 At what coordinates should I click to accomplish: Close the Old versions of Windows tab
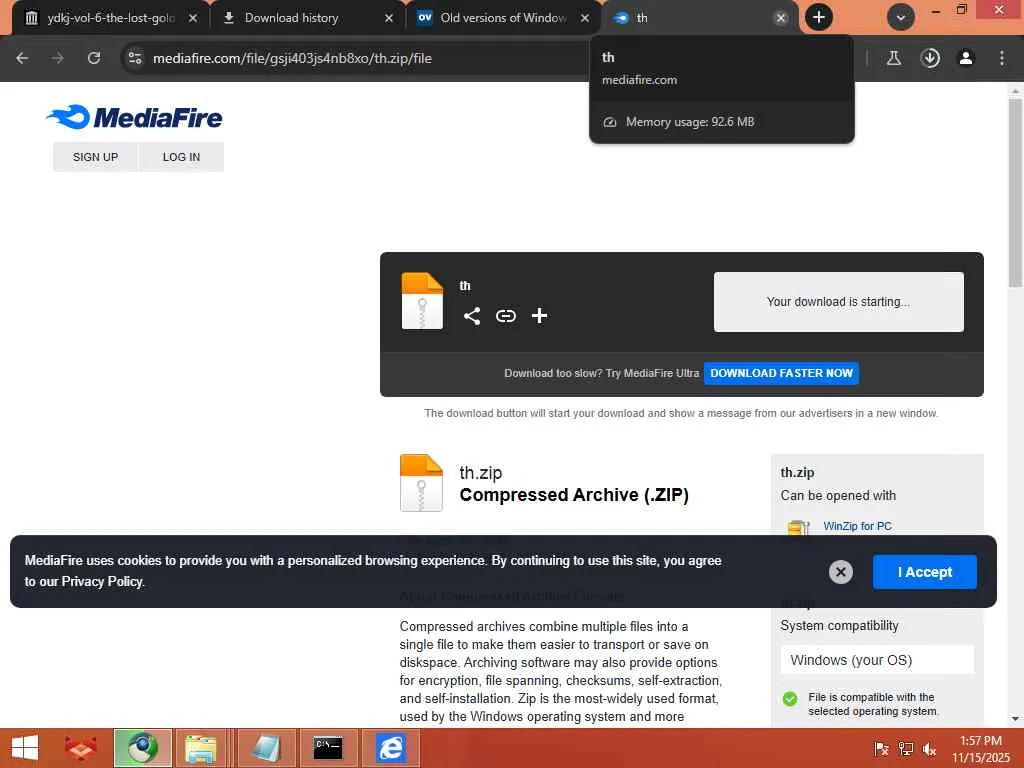pos(585,18)
